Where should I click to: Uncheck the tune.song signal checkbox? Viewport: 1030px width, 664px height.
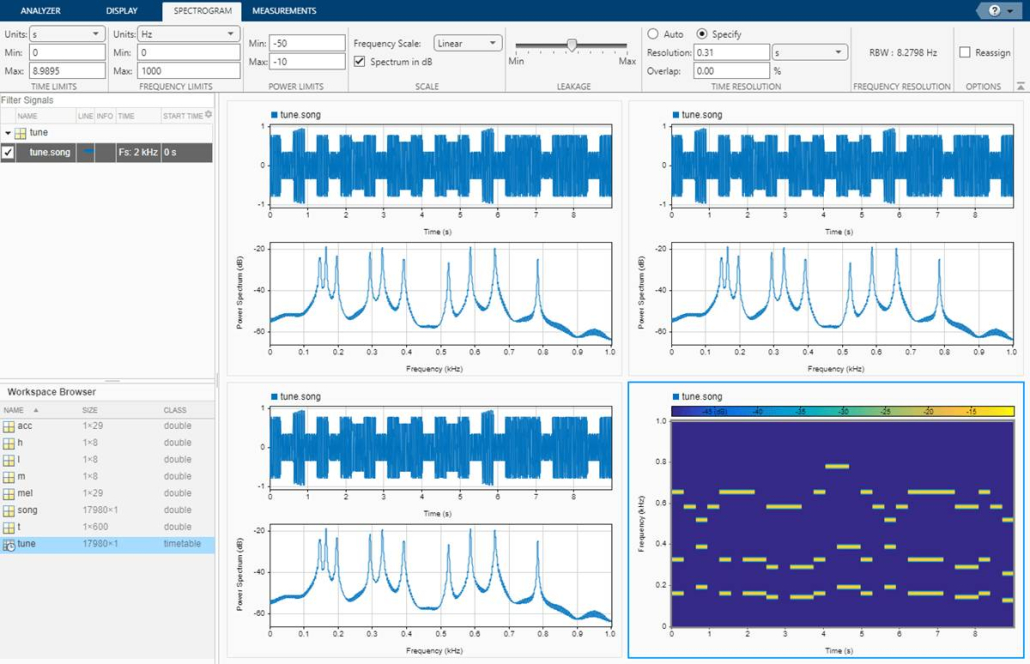pos(8,152)
